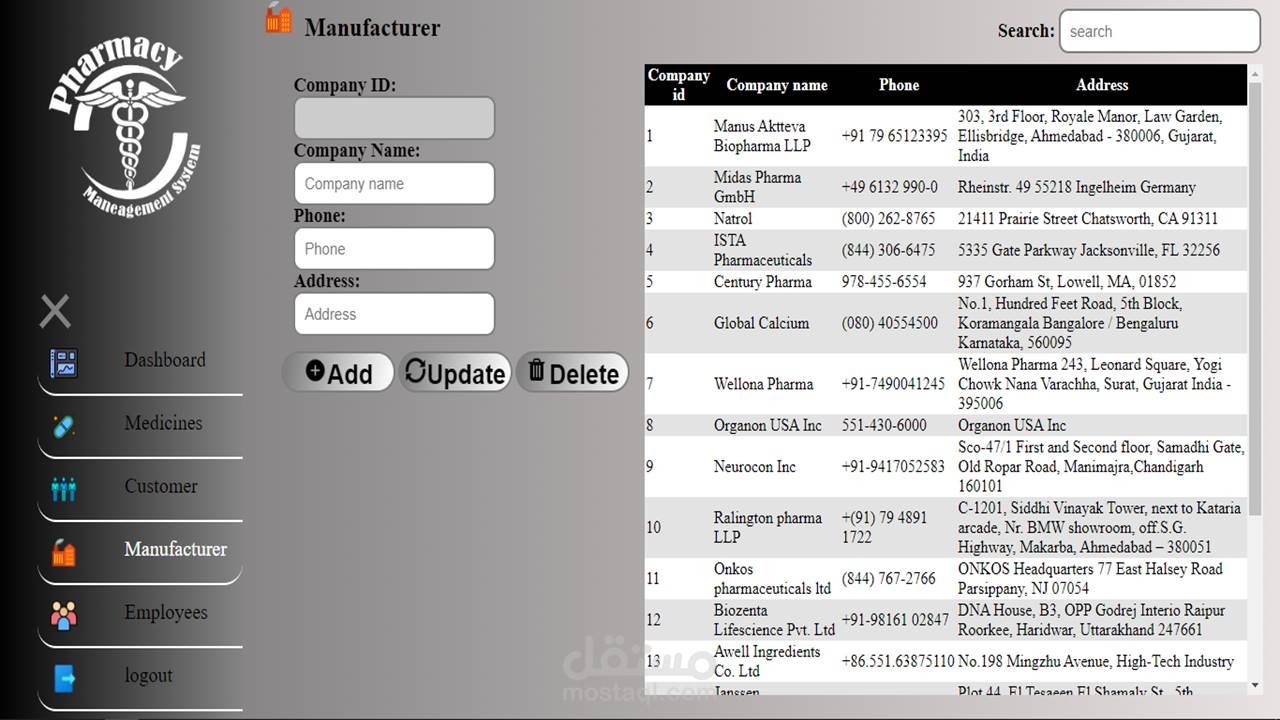Select the Biozenta Lifescience Pvt. Ltd row
The image size is (1280, 720).
pos(946,620)
